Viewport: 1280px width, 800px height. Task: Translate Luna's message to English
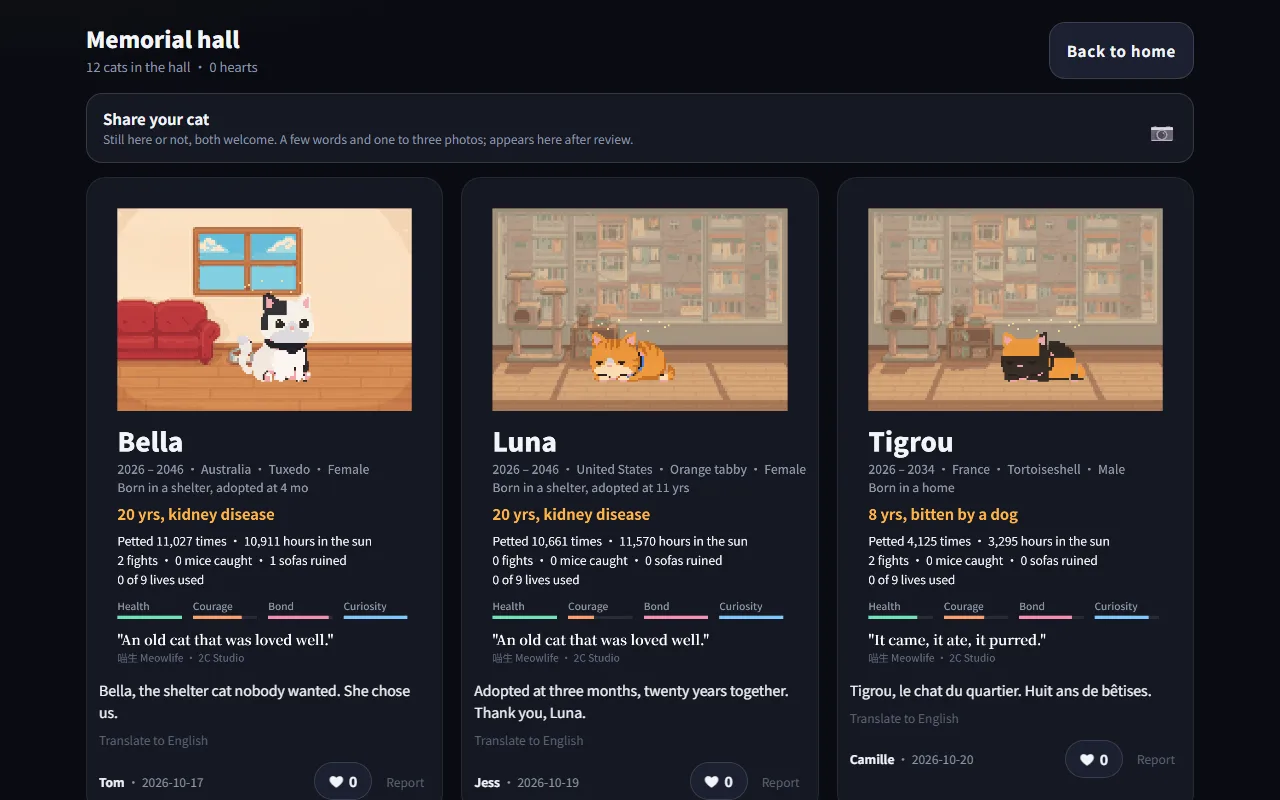pyautogui.click(x=529, y=741)
